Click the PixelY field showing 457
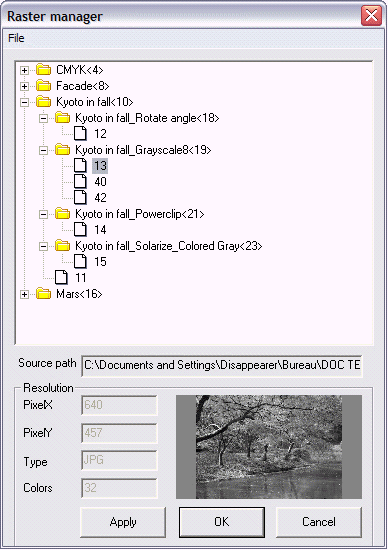 point(119,433)
